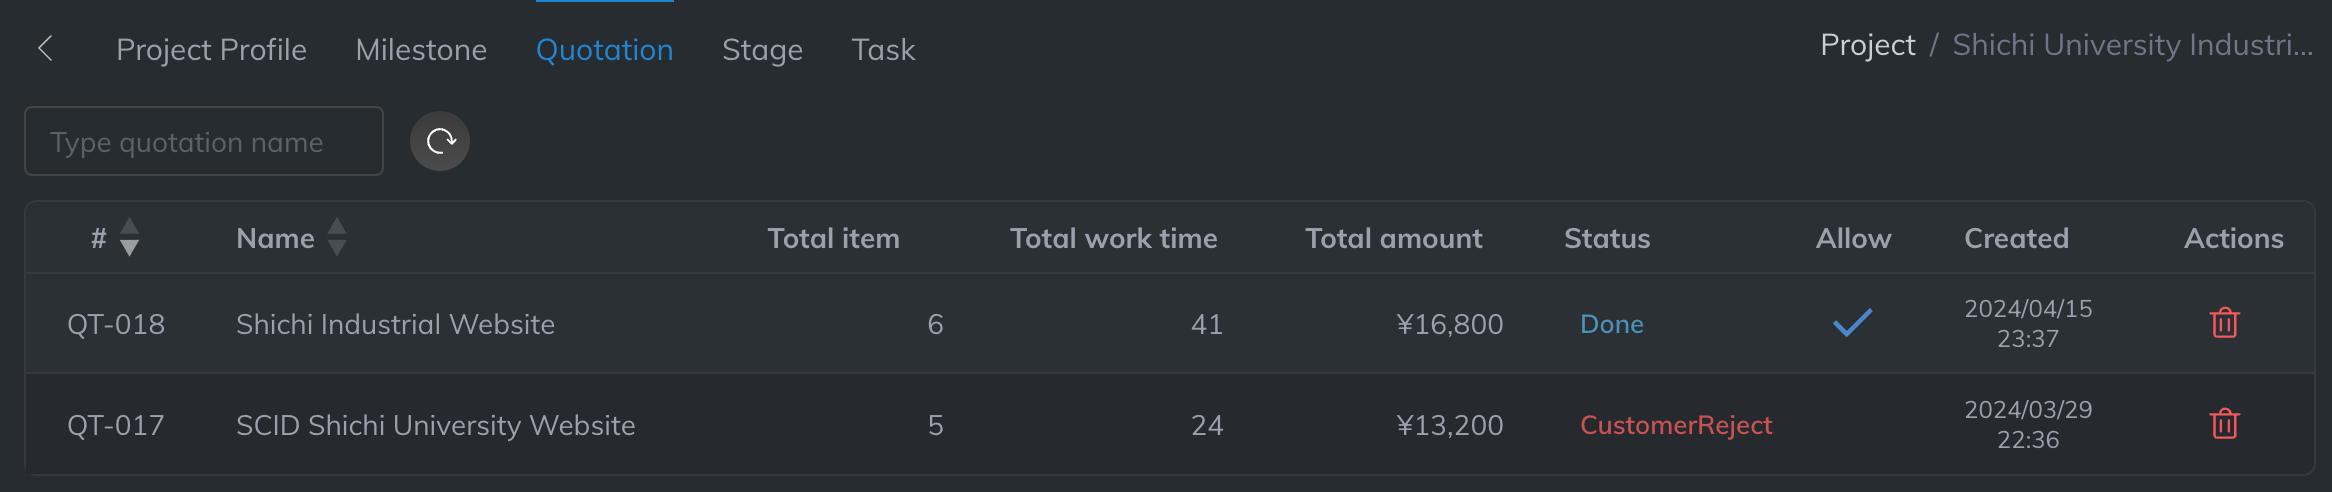Focus the quotation name search field
Screen dimensions: 2332x492
point(204,142)
